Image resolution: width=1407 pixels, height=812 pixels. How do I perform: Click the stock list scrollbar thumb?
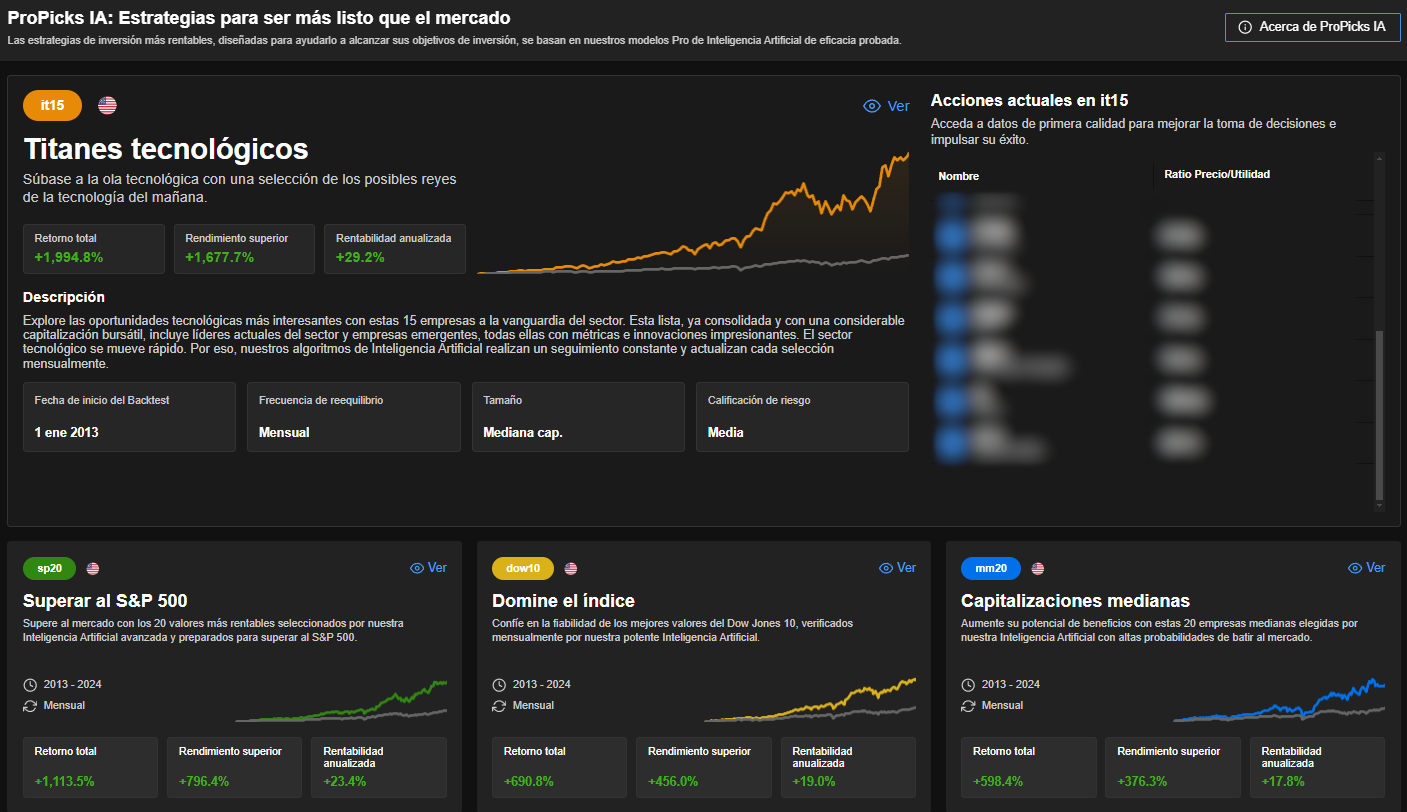click(x=1380, y=415)
